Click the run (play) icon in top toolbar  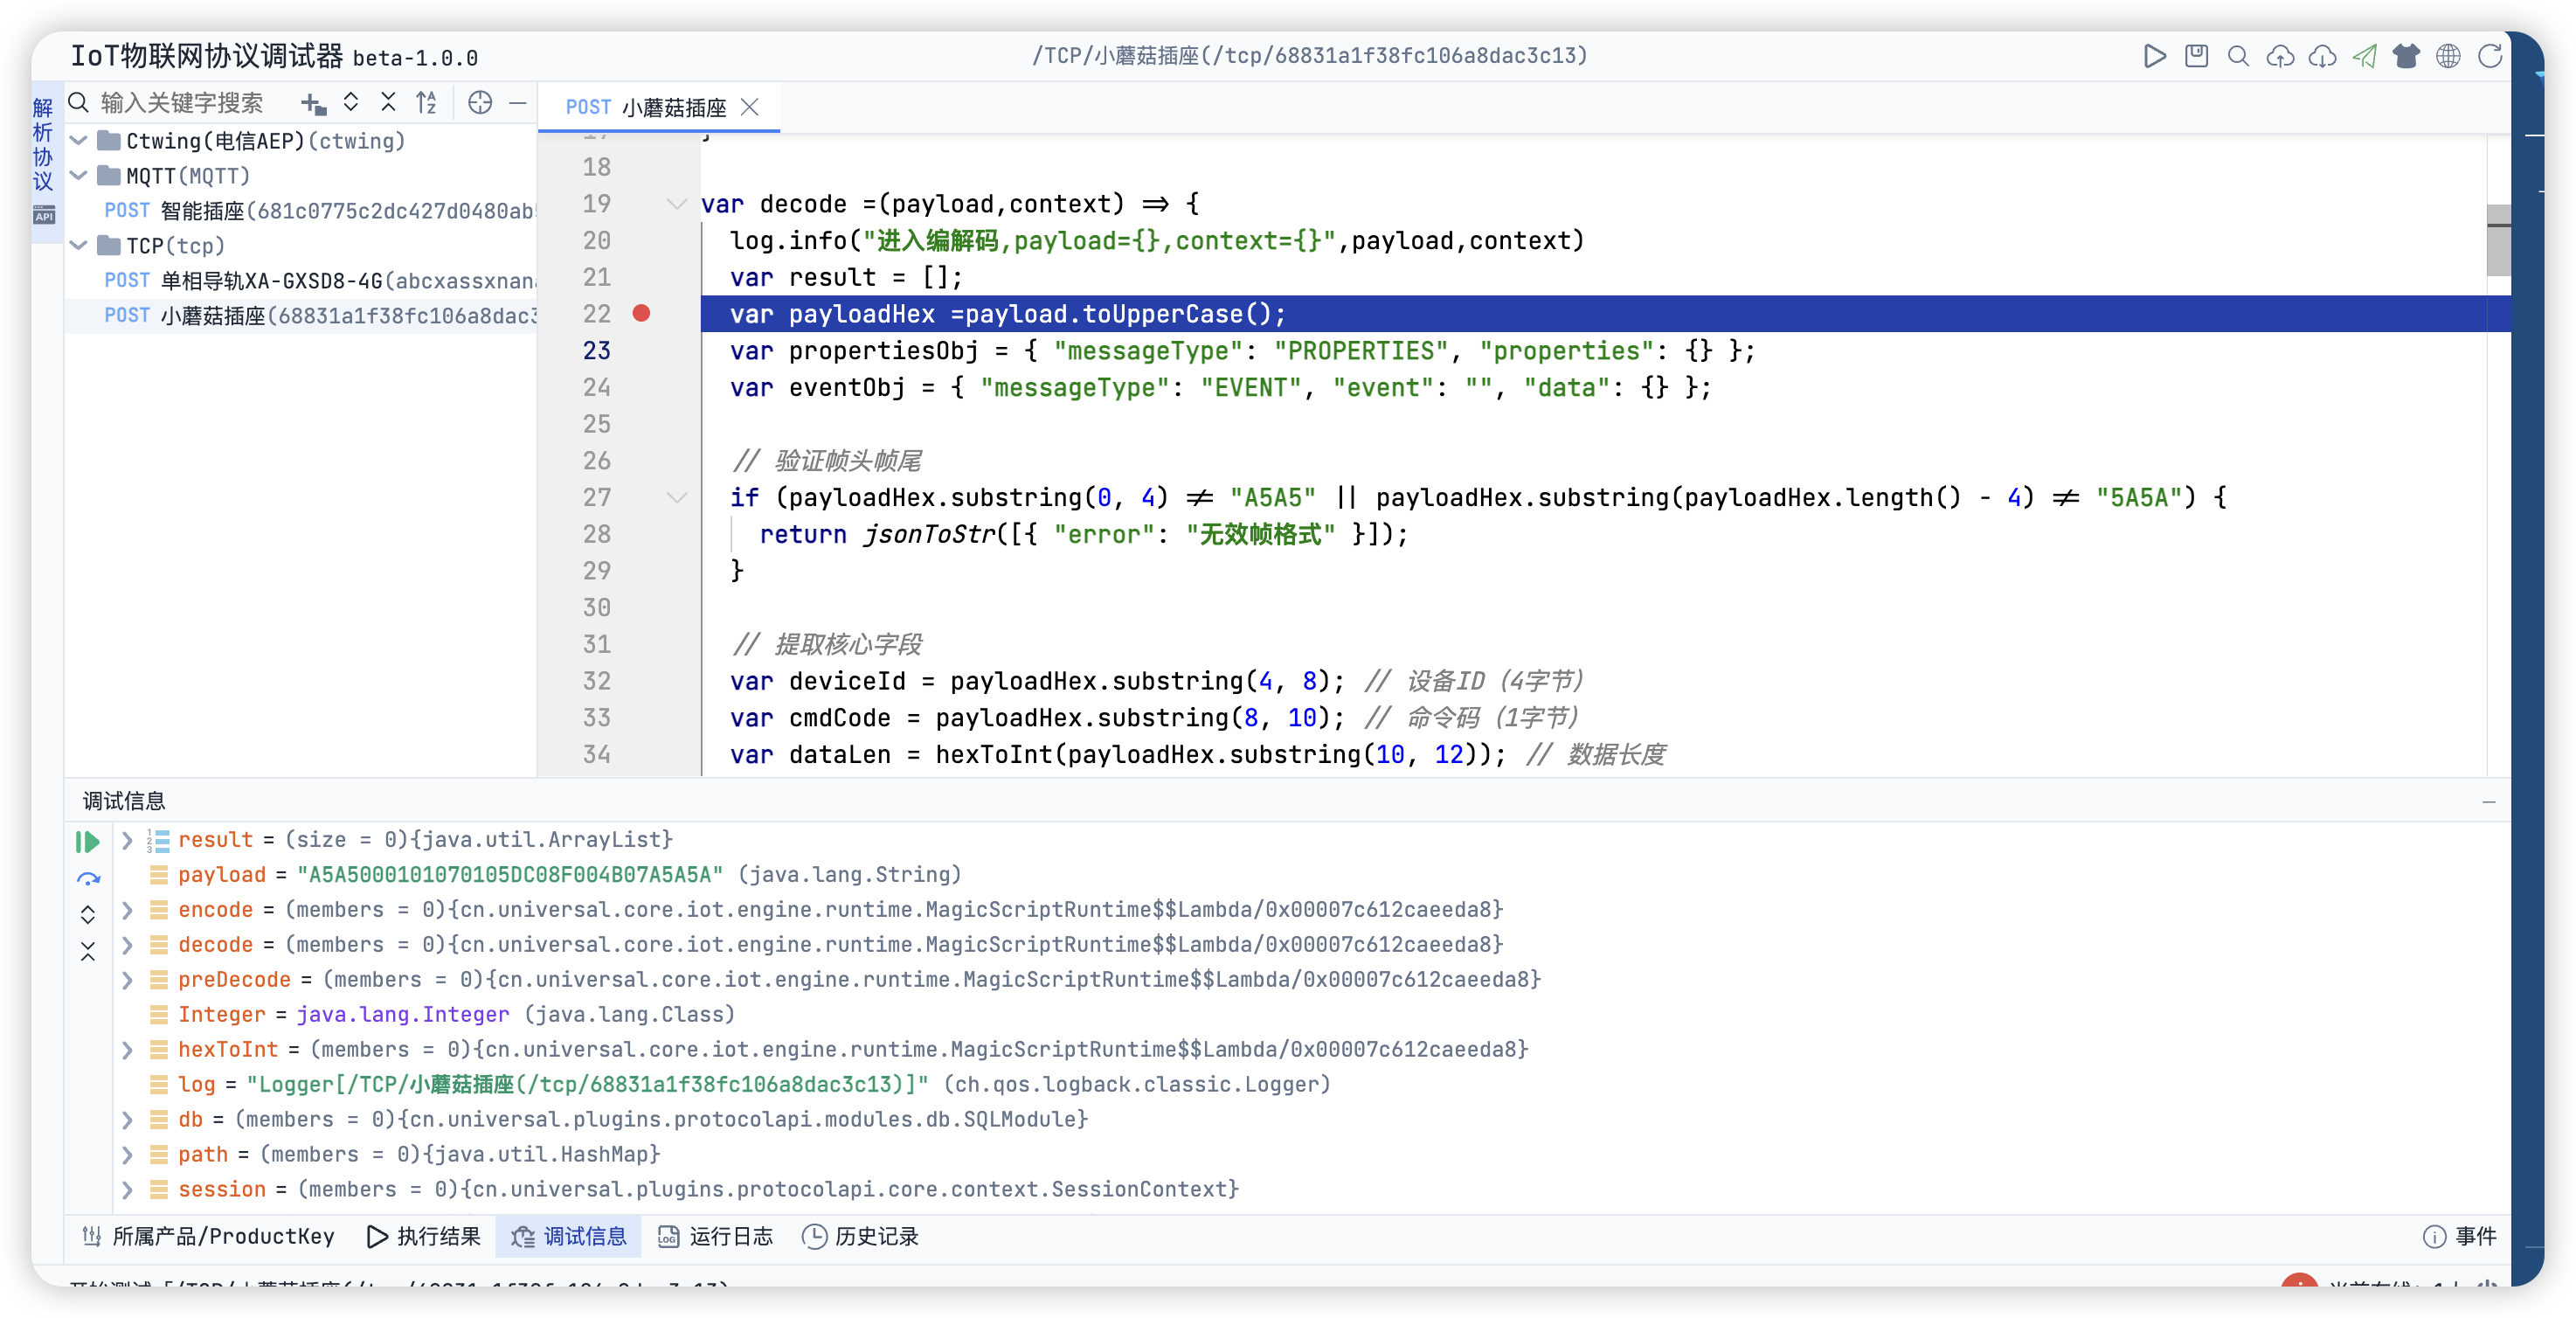[x=2154, y=56]
